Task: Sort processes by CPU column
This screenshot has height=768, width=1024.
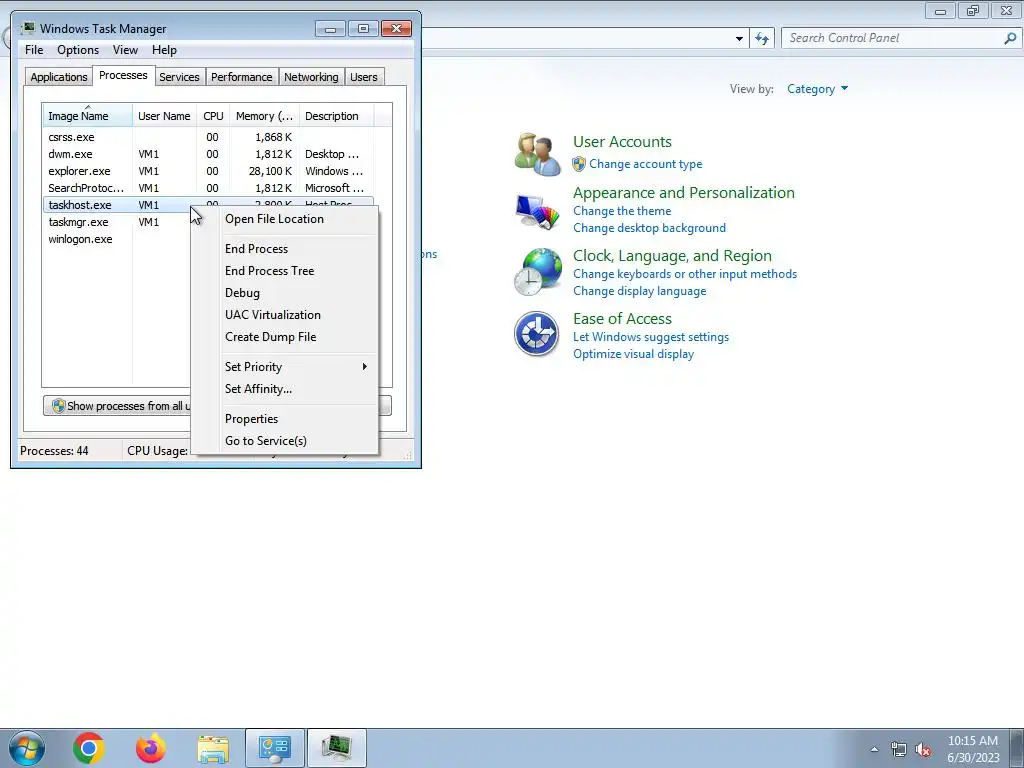Action: [213, 116]
